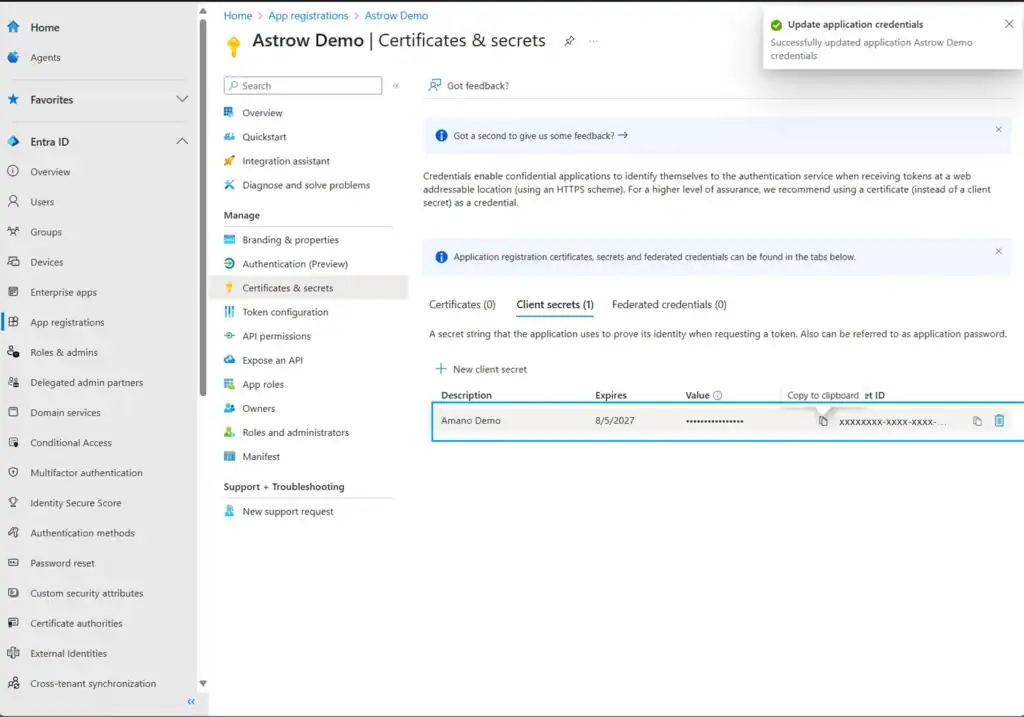The width and height of the screenshot is (1024, 717).
Task: Open Branding & properties
Action: click(x=290, y=240)
